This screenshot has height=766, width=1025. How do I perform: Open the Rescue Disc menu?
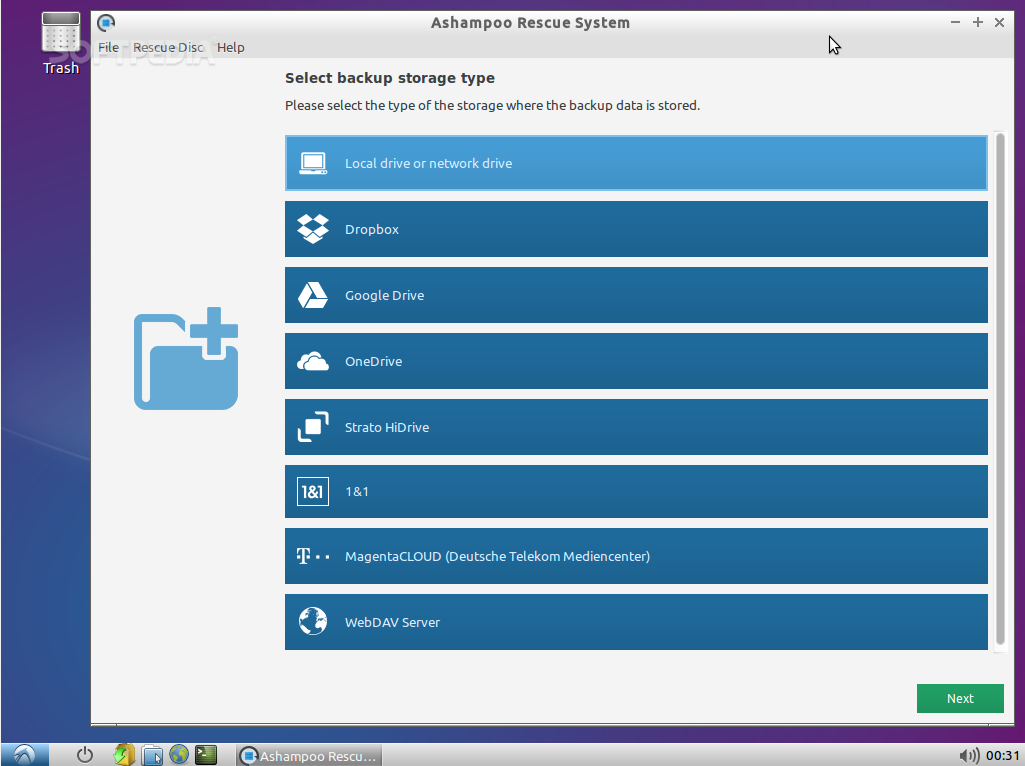[x=169, y=47]
